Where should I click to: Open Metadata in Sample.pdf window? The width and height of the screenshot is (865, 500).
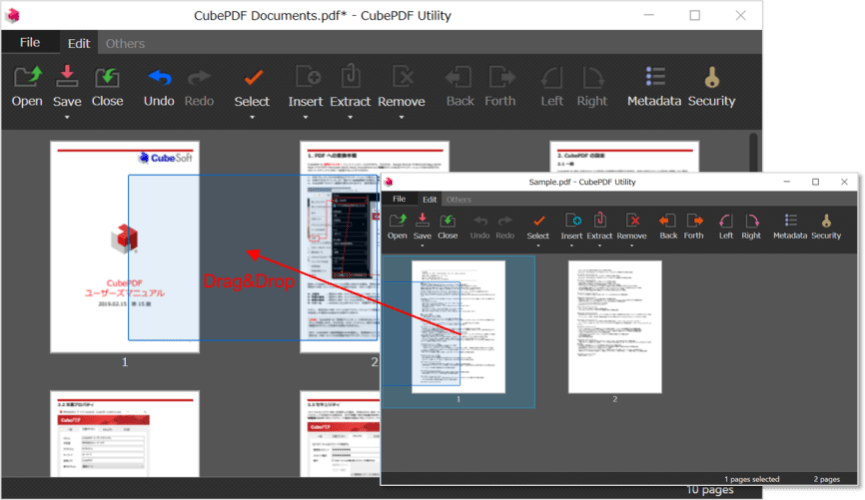click(x=791, y=220)
